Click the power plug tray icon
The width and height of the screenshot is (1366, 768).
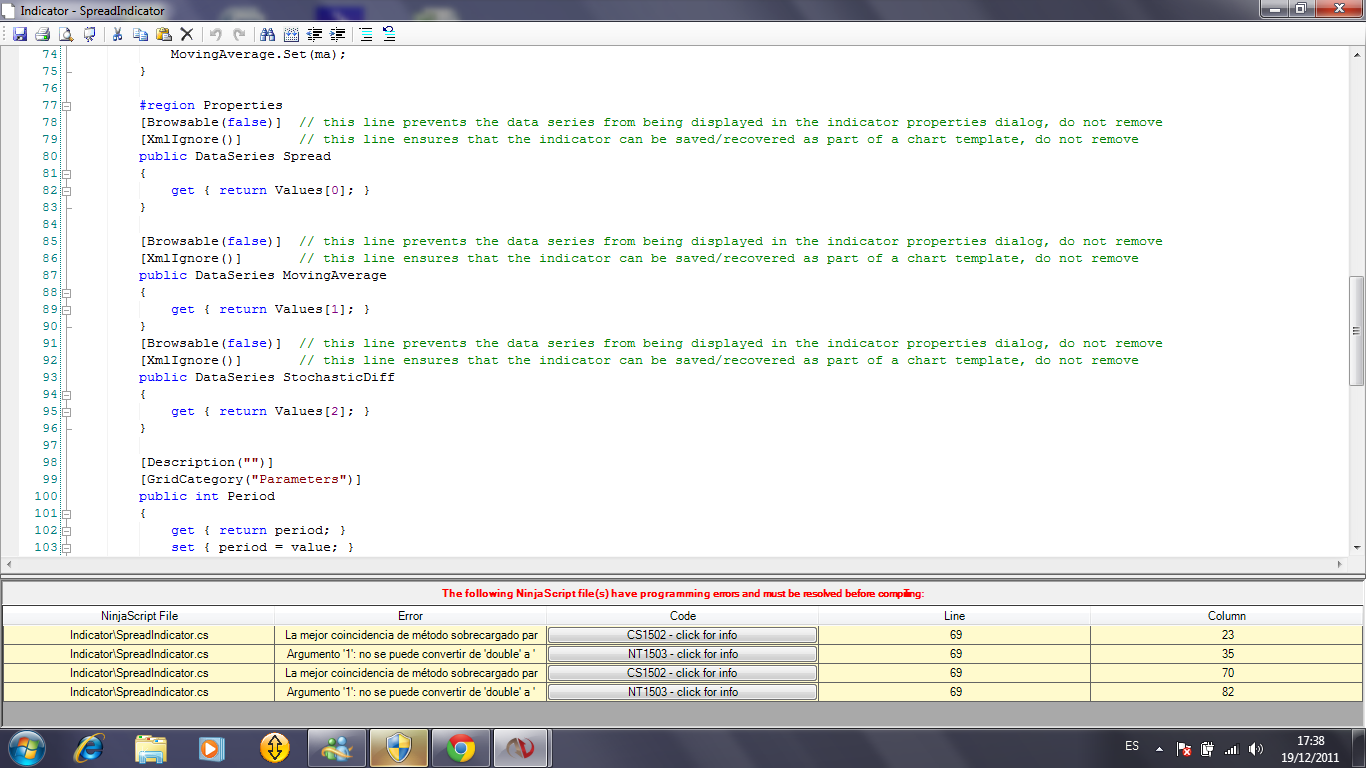pos(1207,748)
